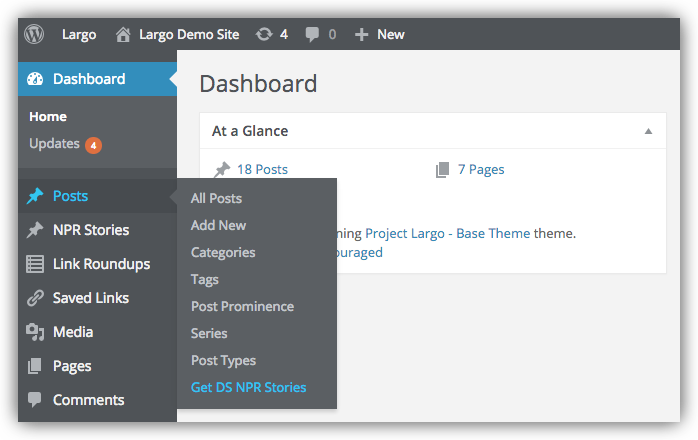
Task: Select Tags from Posts submenu
Action: pyautogui.click(x=205, y=280)
